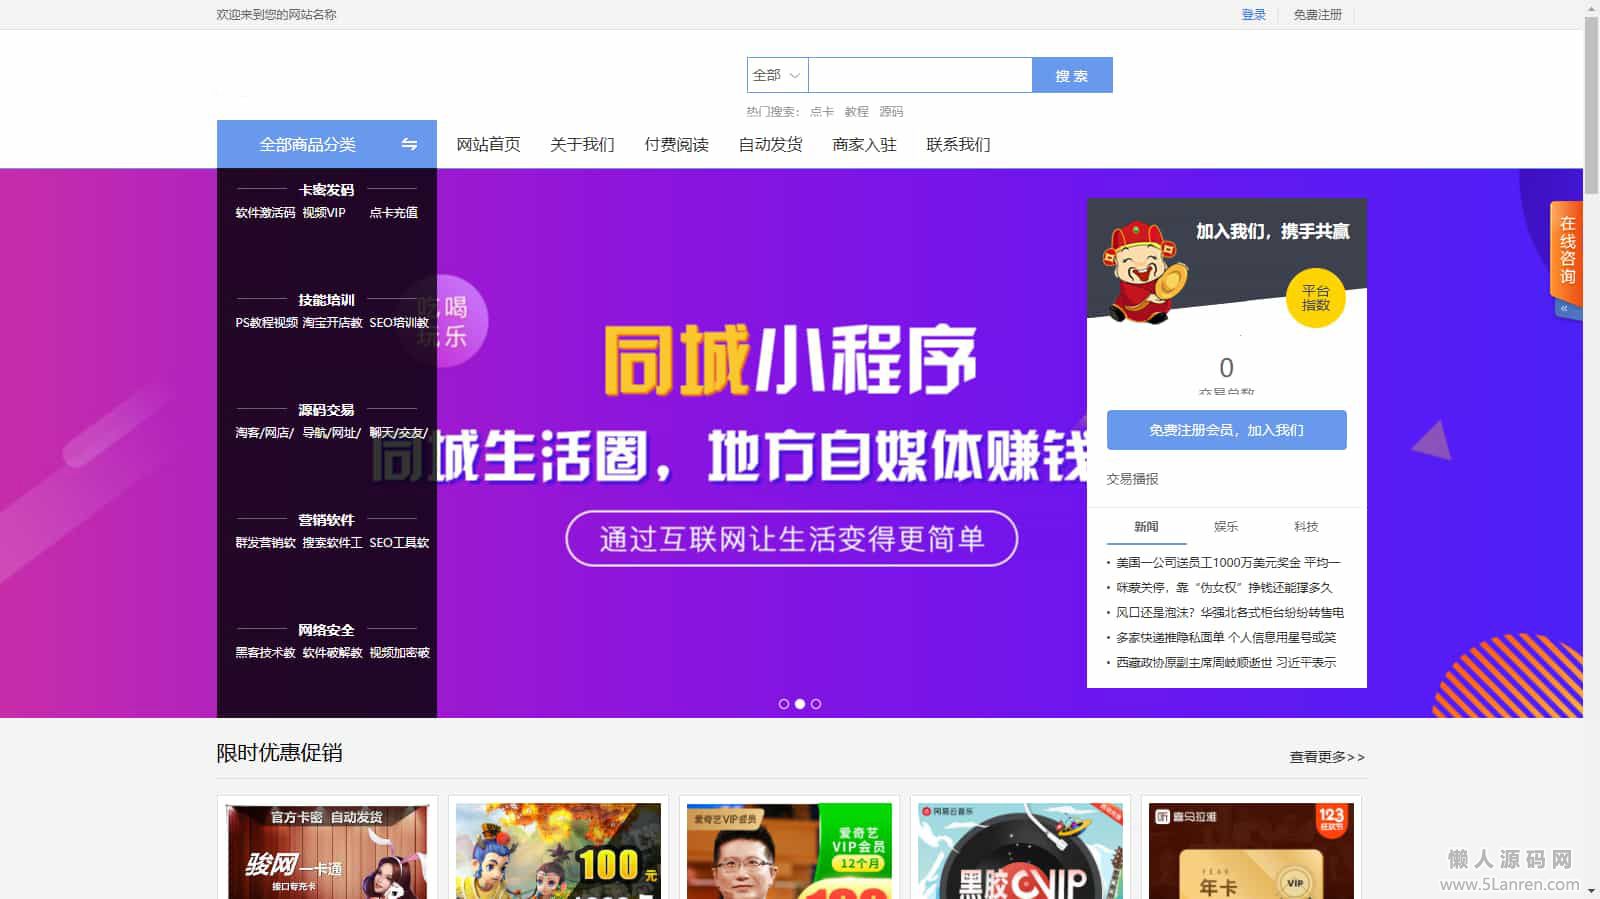Choose 淘宝开店 subcategory
Viewport: 1600px width, 899px height.
click(x=332, y=322)
